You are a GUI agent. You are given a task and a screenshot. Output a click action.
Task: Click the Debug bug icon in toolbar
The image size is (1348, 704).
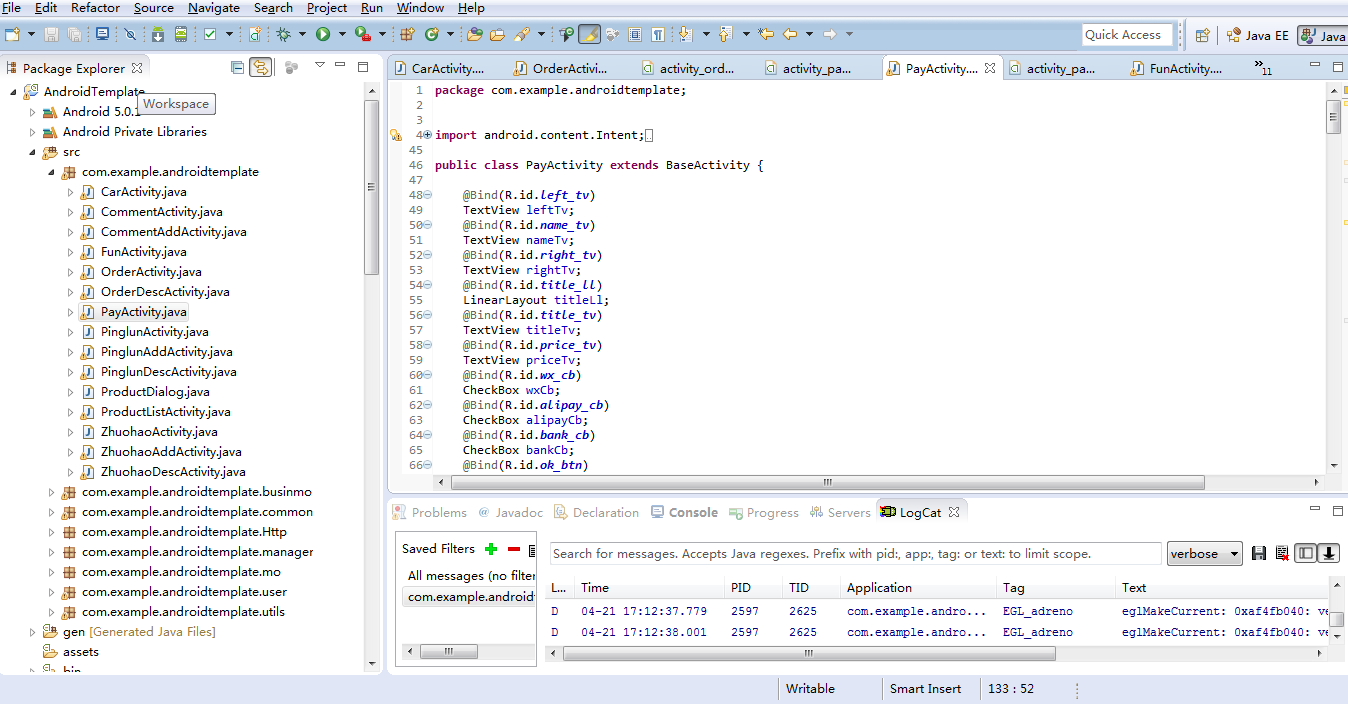tap(284, 34)
